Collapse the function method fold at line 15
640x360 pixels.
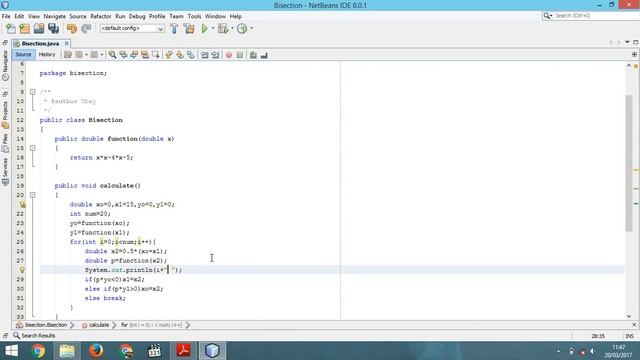coord(33,148)
